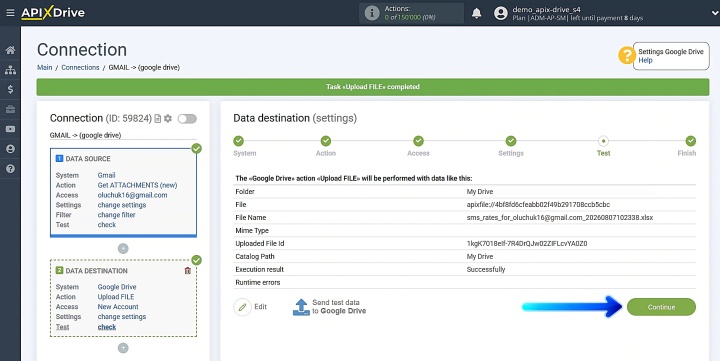The width and height of the screenshot is (720, 361).
Task: Open the home sidebar icon
Action: (10, 50)
